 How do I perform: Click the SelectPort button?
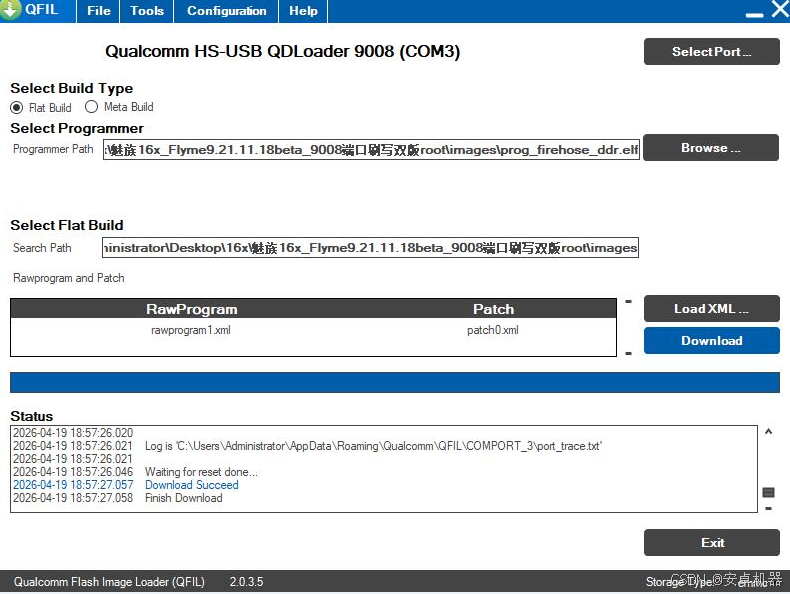coord(711,51)
